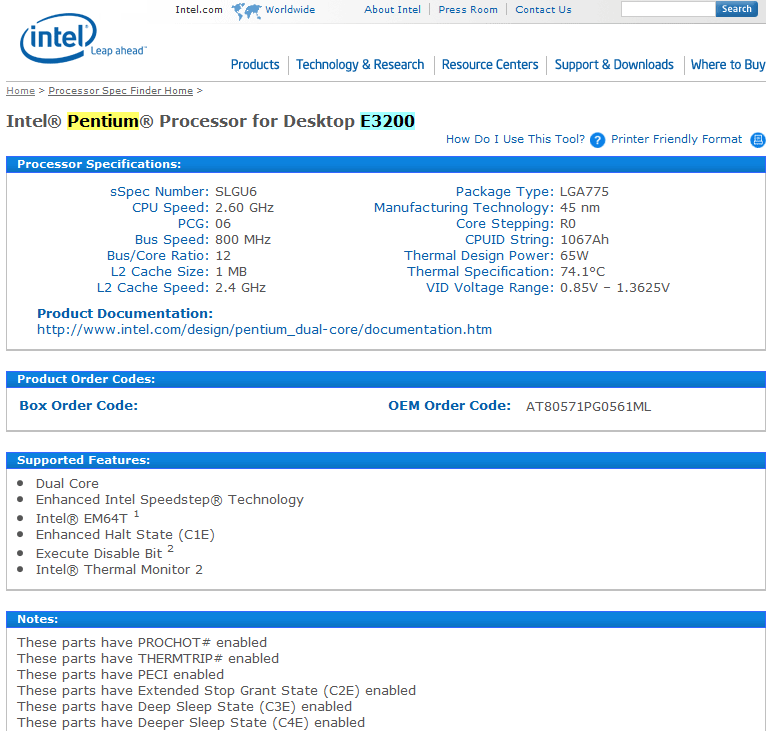Screen dimensions: 770x731
Task: Open How Do I Use This Tool link
Action: 515,139
